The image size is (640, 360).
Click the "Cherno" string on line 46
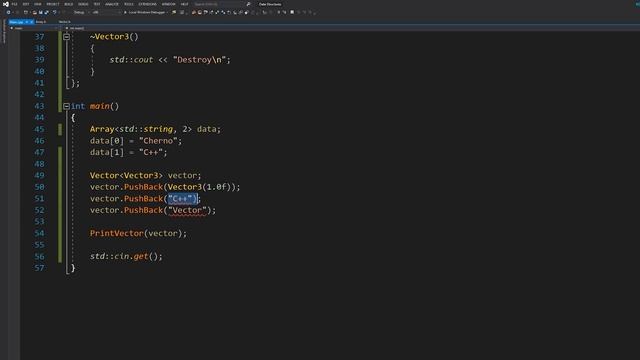pos(158,141)
